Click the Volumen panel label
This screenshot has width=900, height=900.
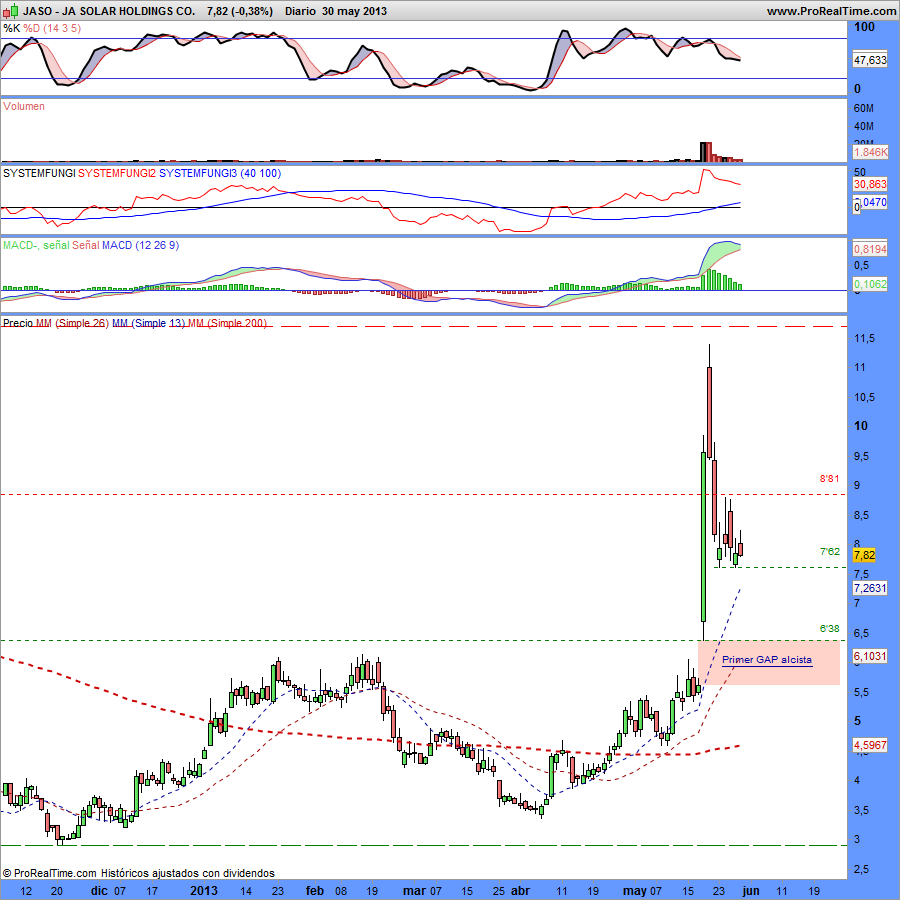click(x=24, y=106)
